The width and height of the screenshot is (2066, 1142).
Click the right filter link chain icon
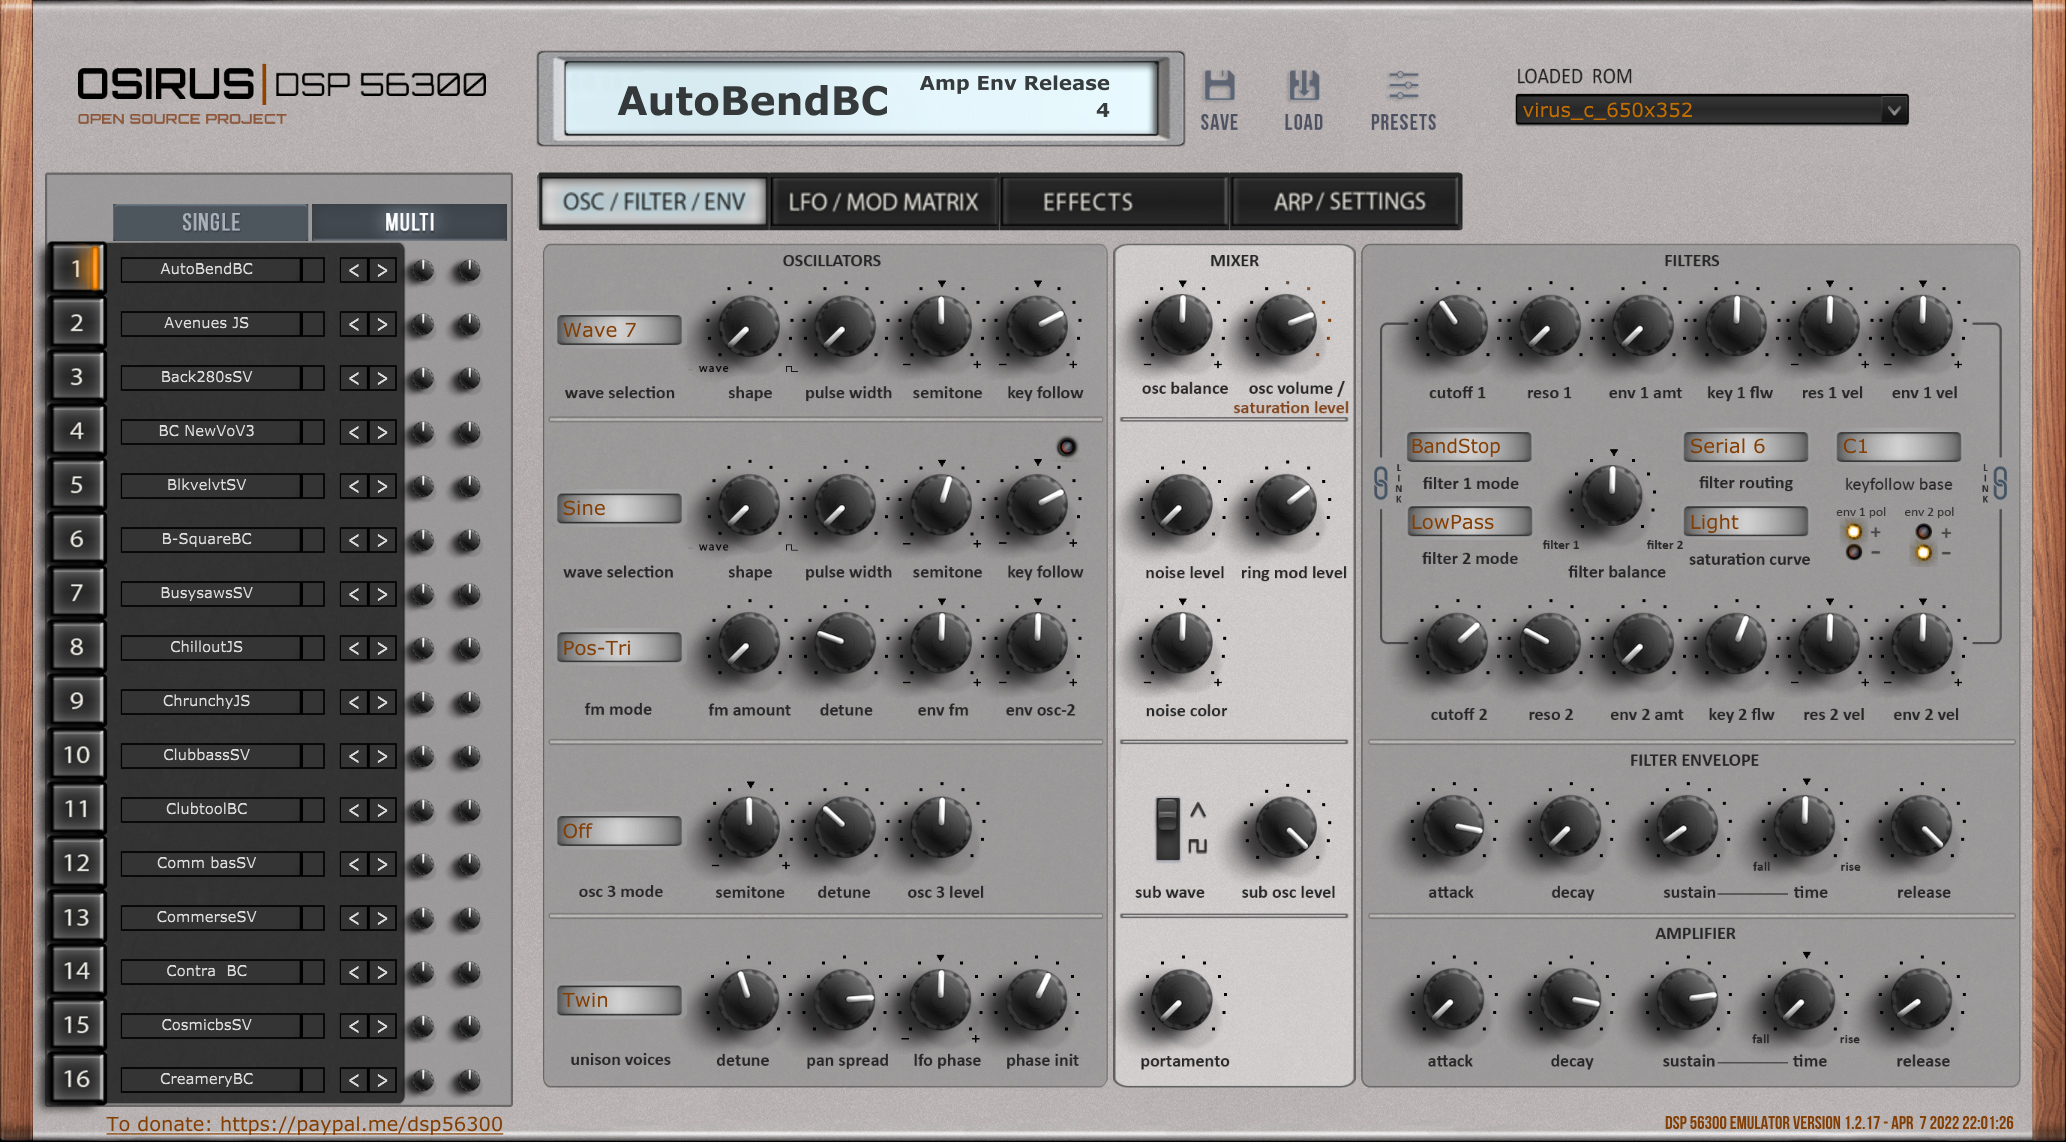click(2000, 484)
